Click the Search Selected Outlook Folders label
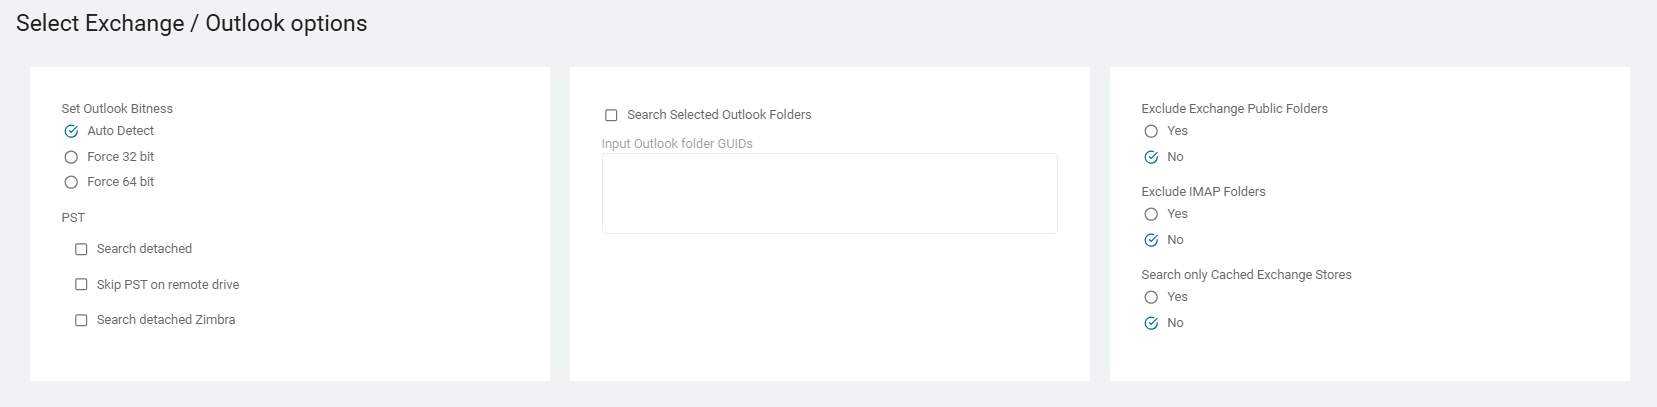1657x407 pixels. [719, 115]
